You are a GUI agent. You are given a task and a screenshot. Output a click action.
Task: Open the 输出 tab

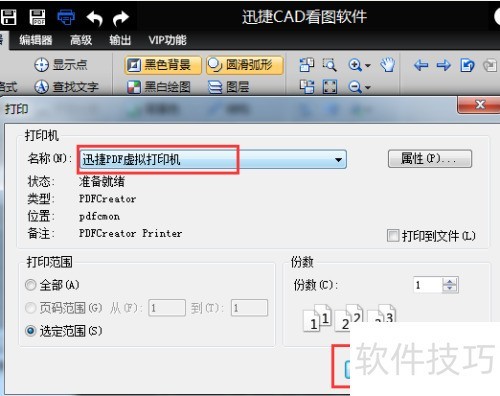[x=120, y=40]
